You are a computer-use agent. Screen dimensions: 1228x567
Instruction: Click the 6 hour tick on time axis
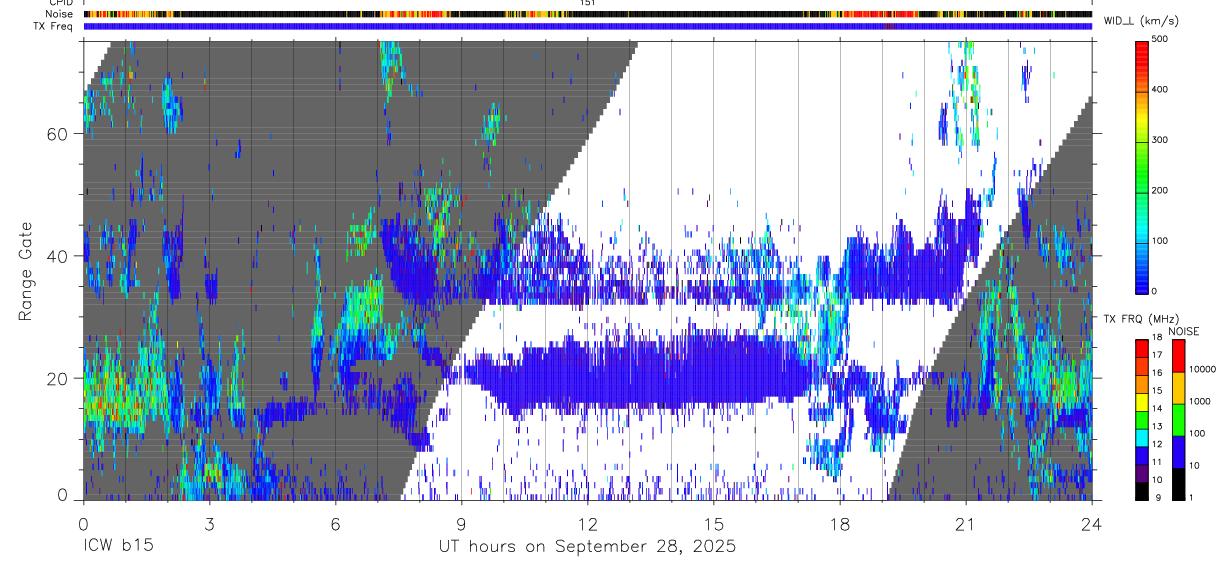(x=335, y=523)
